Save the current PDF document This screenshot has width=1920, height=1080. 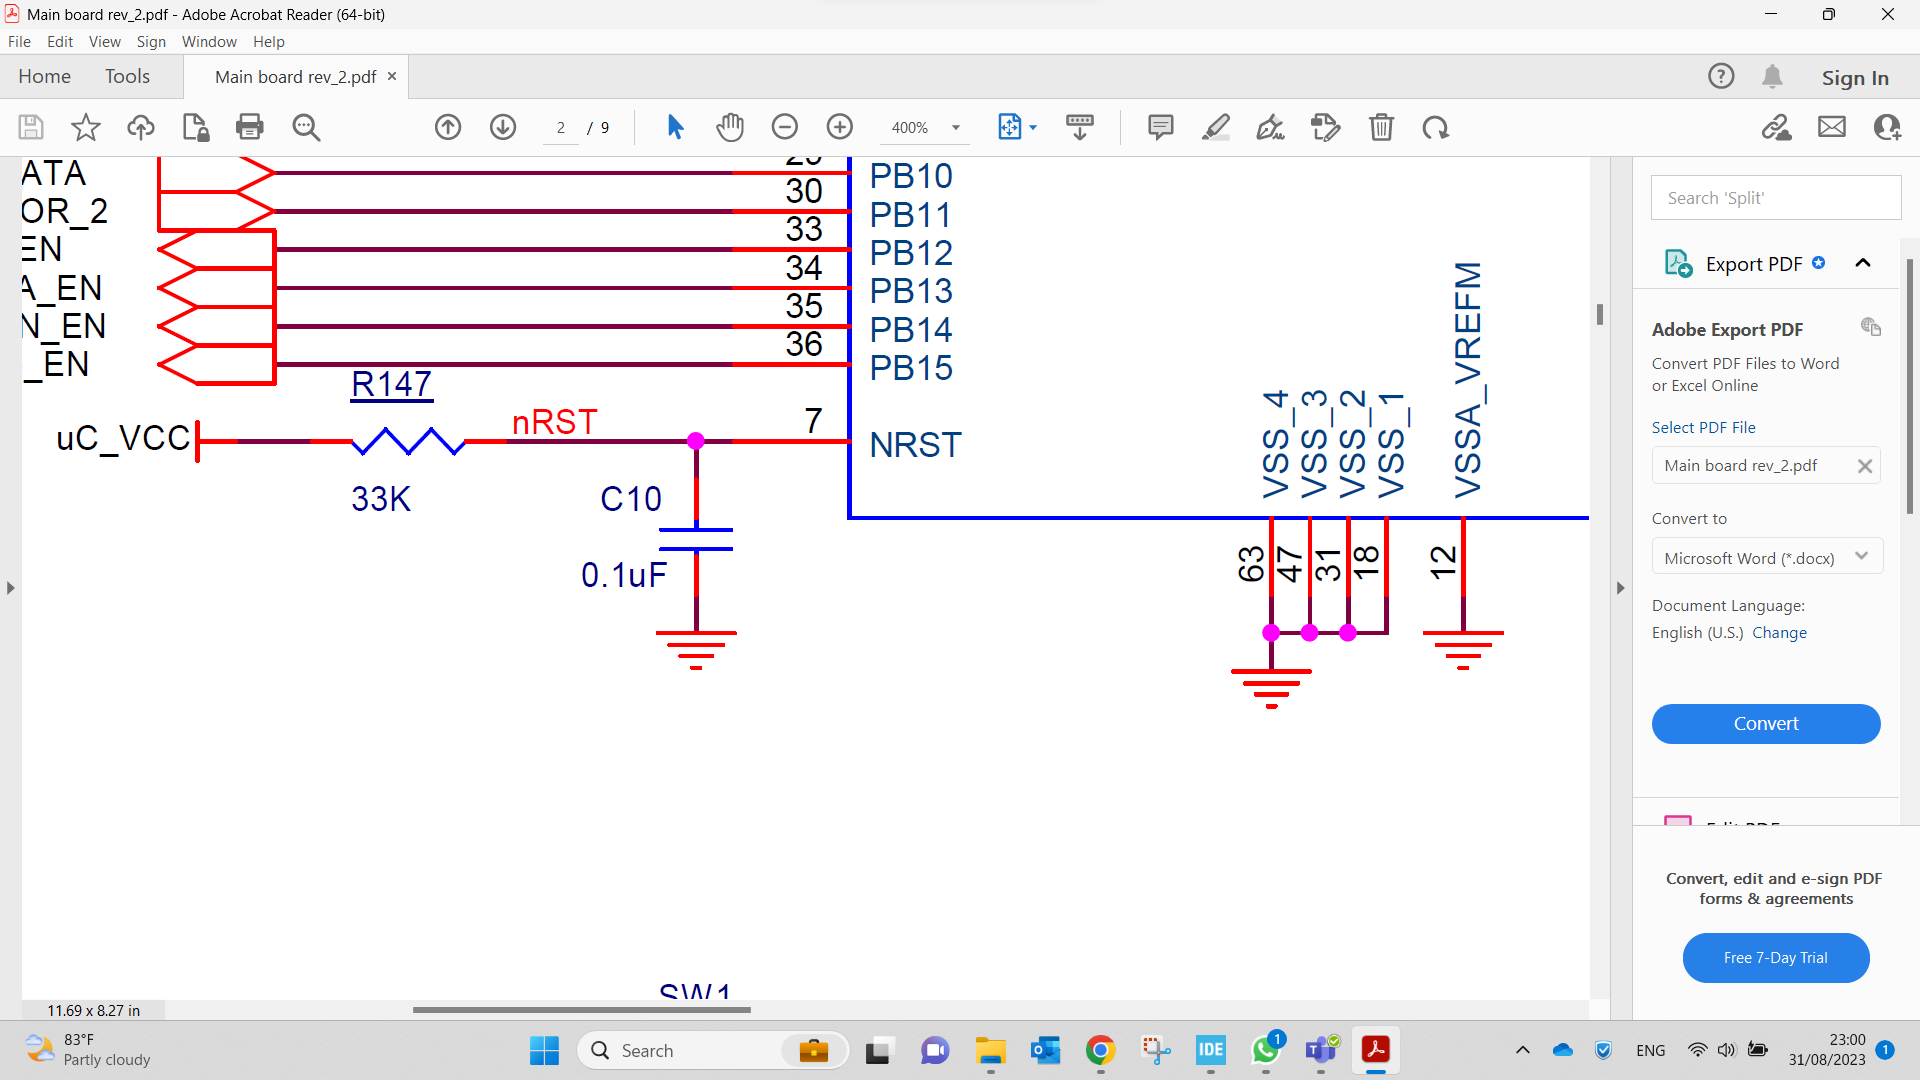coord(30,127)
